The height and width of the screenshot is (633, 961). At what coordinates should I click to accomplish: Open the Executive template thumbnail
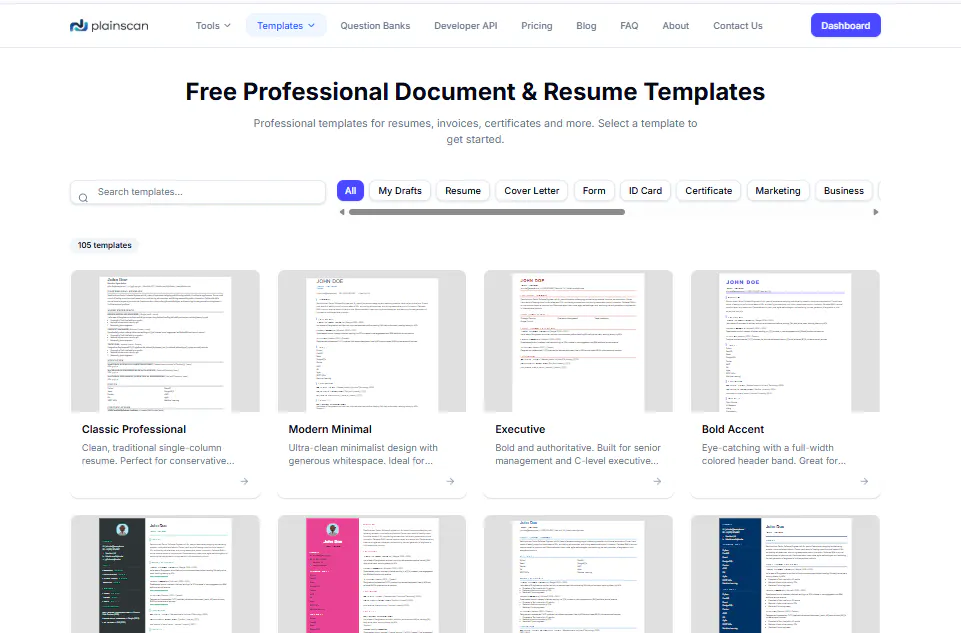click(578, 341)
